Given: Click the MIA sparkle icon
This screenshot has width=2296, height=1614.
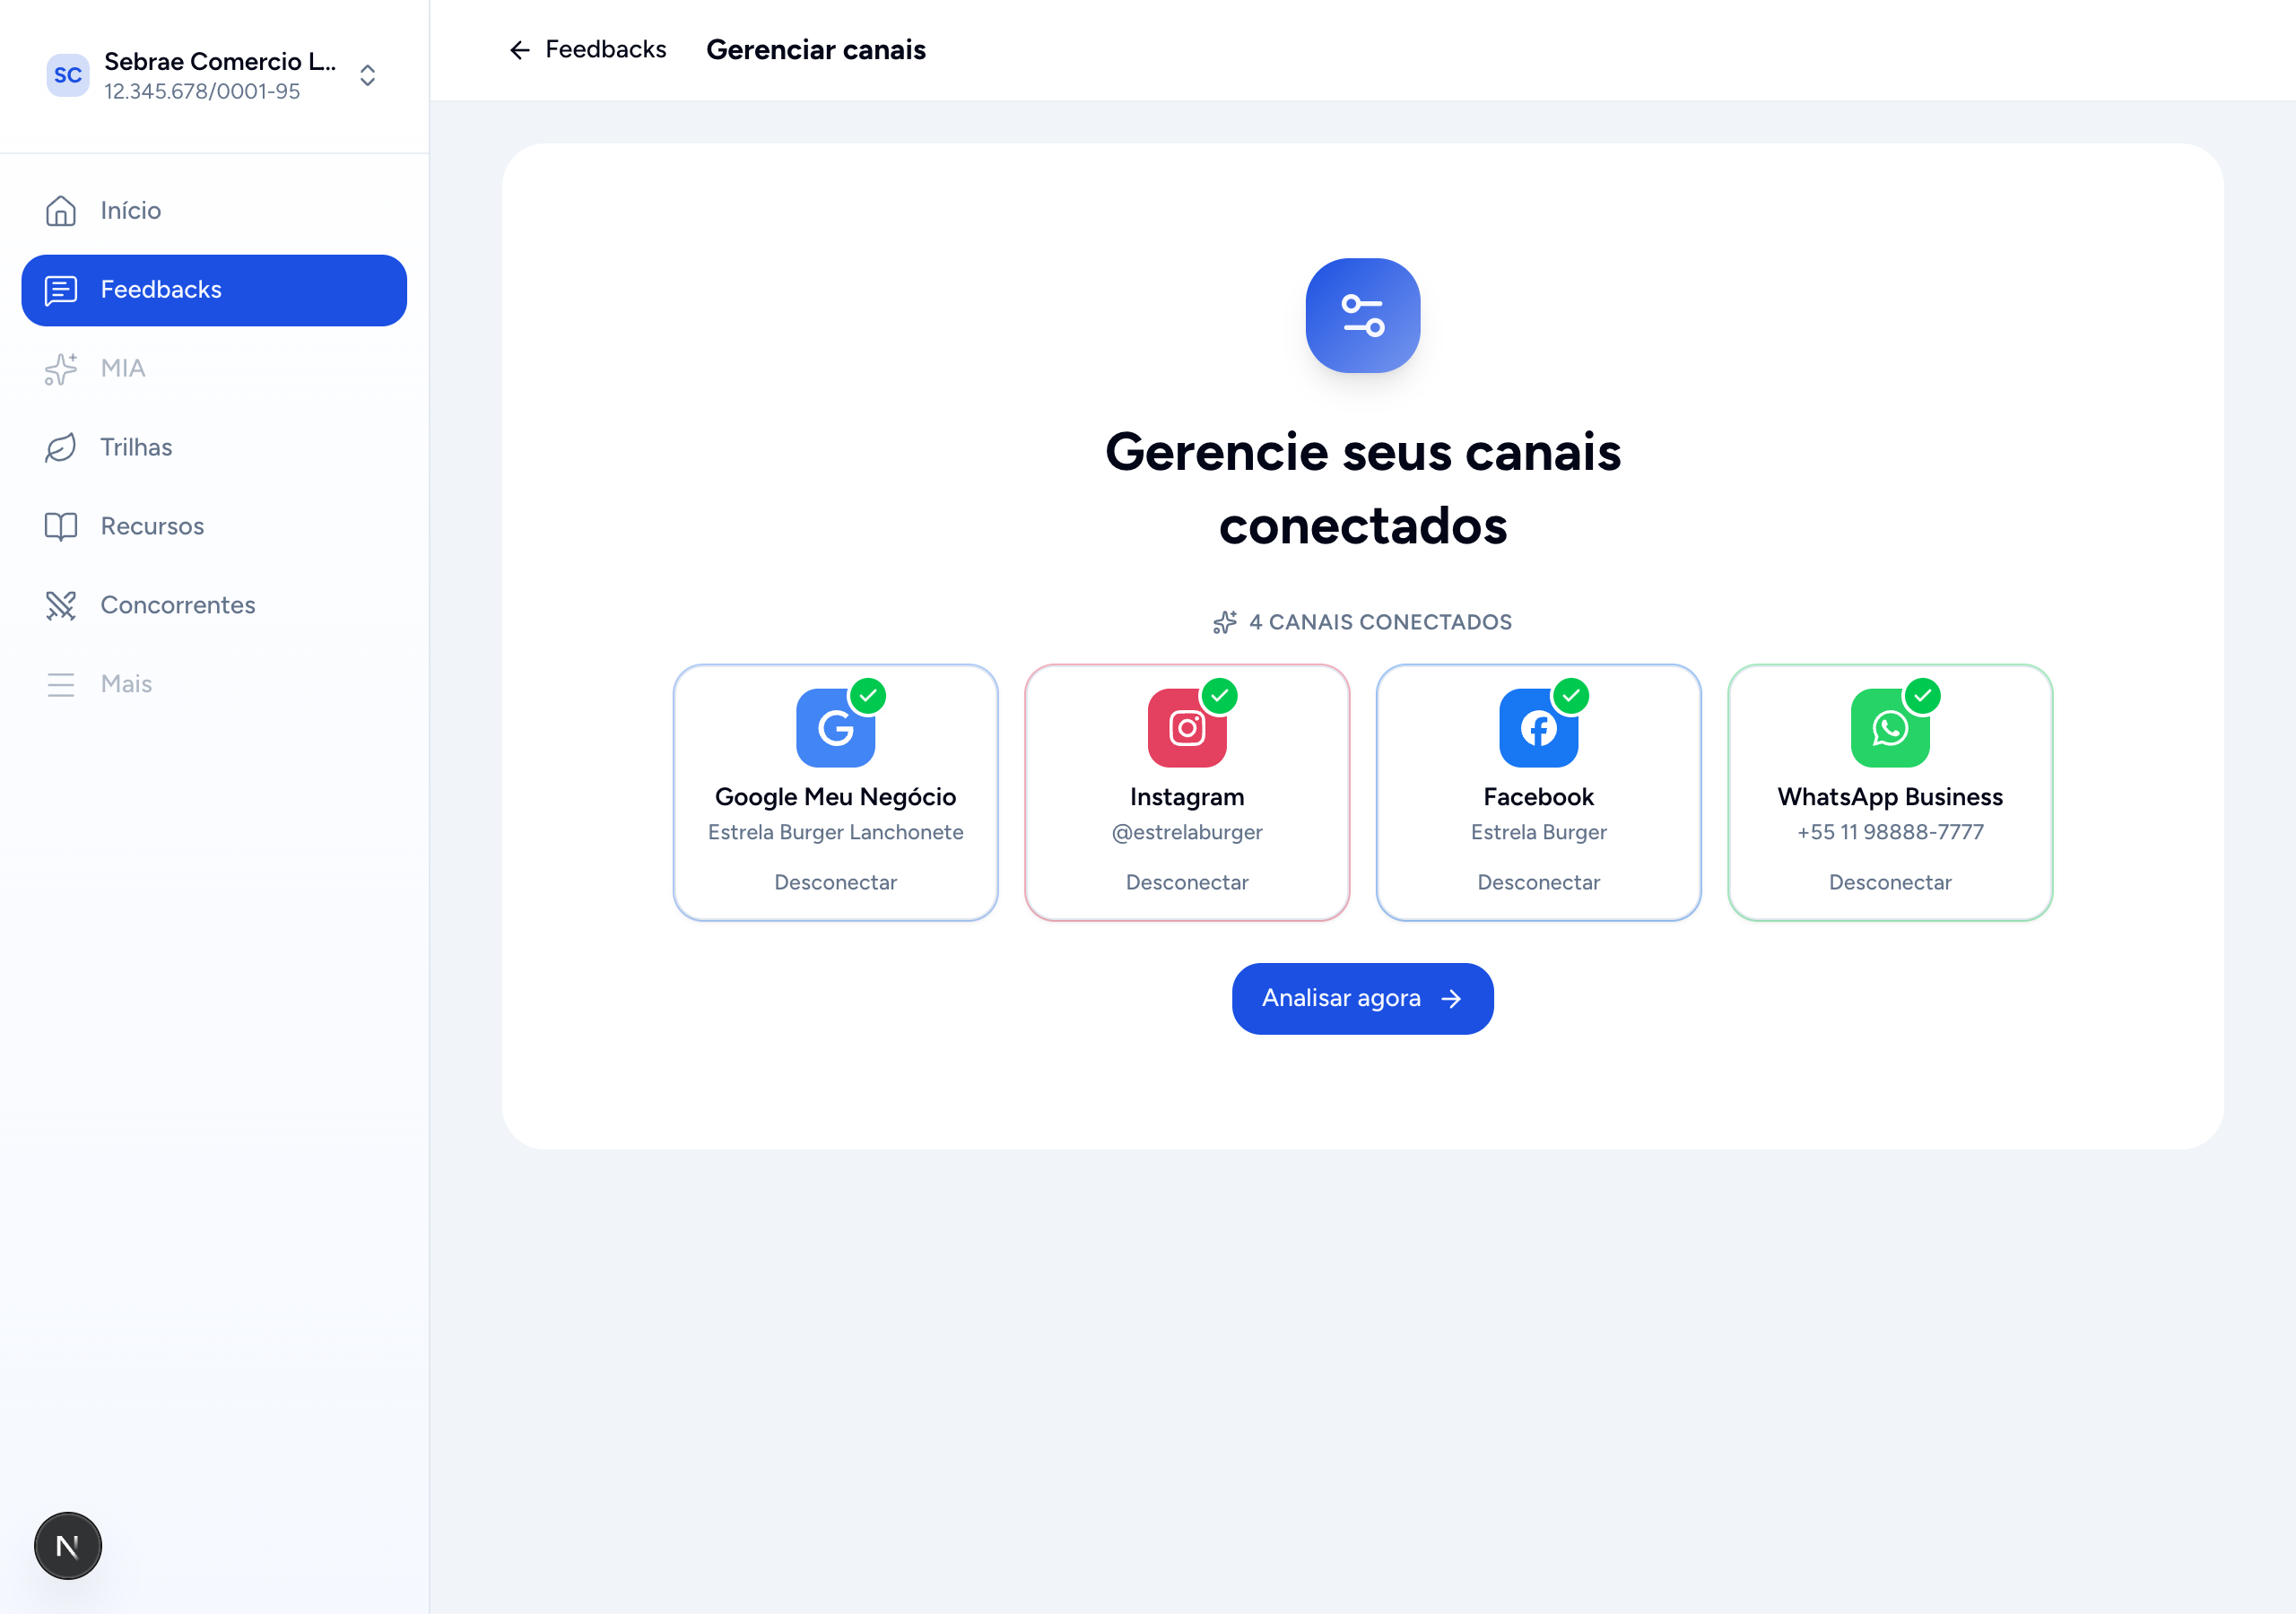Looking at the screenshot, I should coord(61,369).
